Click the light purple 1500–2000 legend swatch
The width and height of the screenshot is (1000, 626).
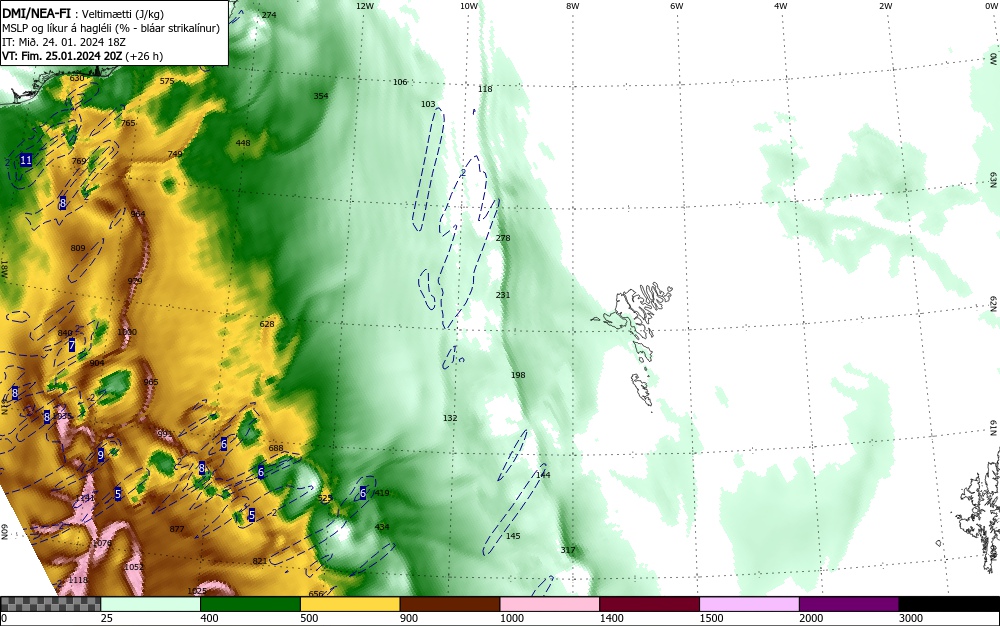tap(749, 604)
